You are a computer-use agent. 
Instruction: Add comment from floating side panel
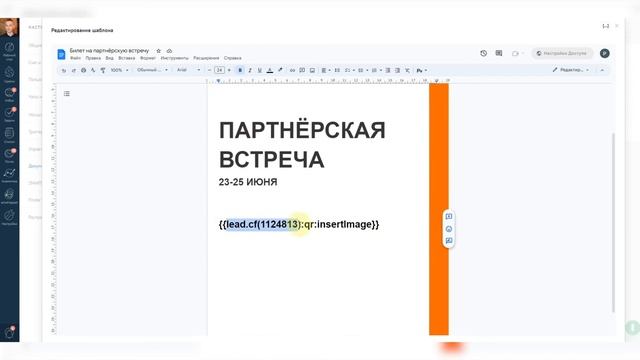449,216
